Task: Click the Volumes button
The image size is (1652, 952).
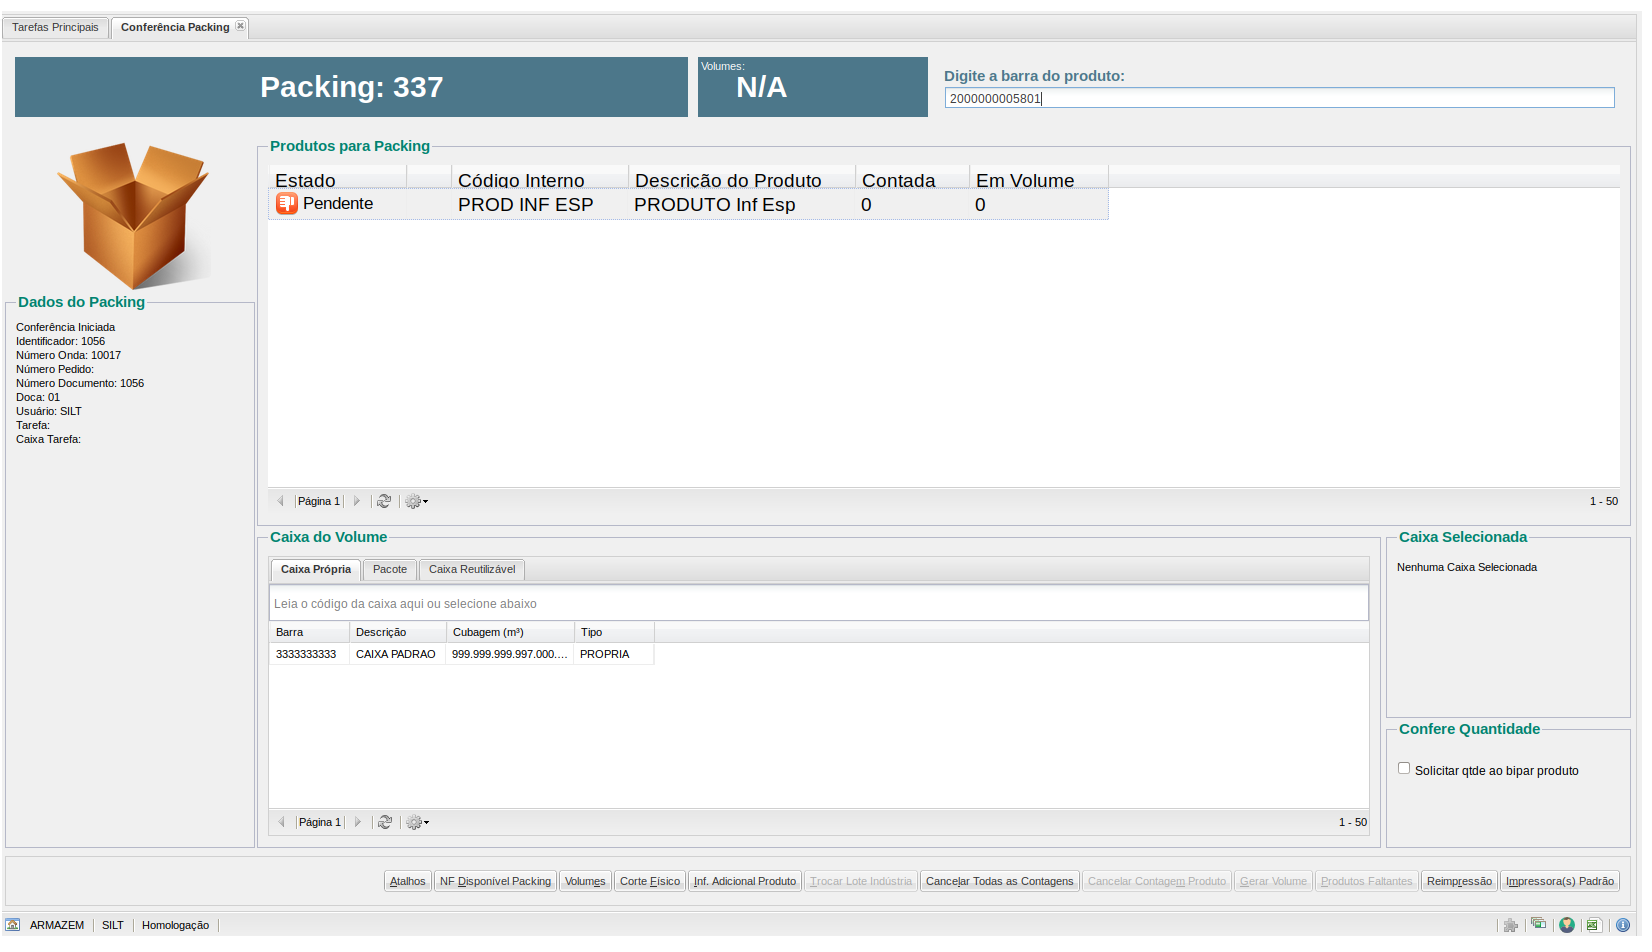Action: point(585,881)
